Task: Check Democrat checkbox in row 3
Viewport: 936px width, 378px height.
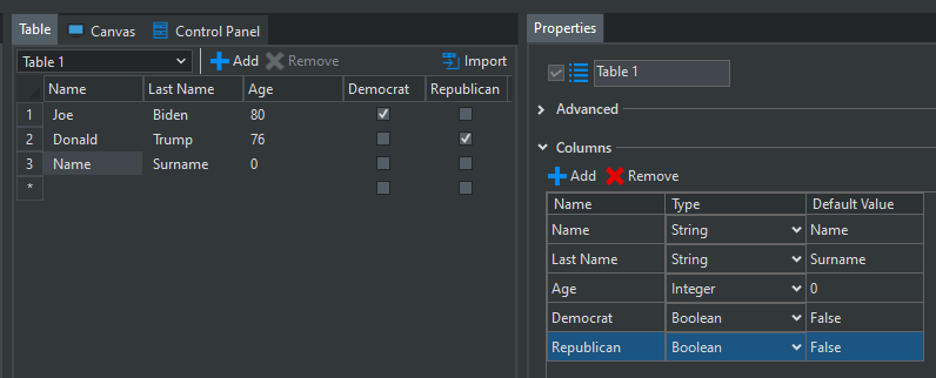Action: point(383,164)
